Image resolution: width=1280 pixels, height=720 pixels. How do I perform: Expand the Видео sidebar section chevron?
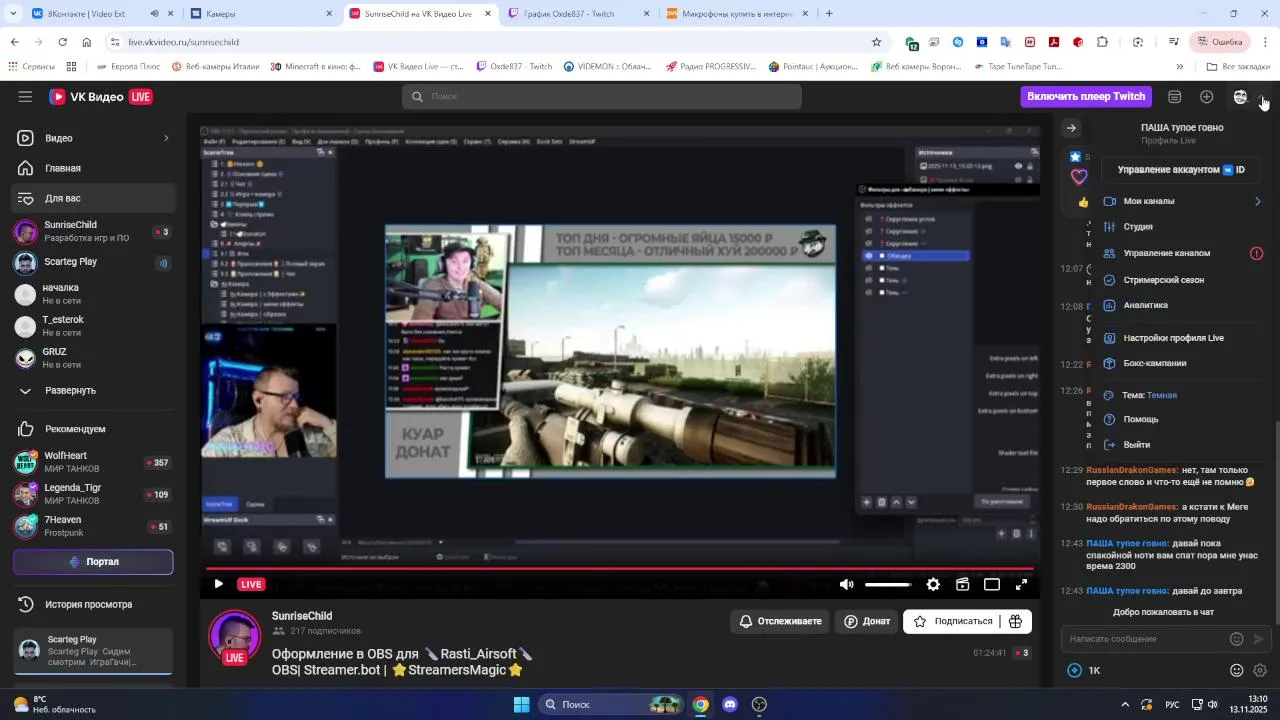(x=166, y=138)
